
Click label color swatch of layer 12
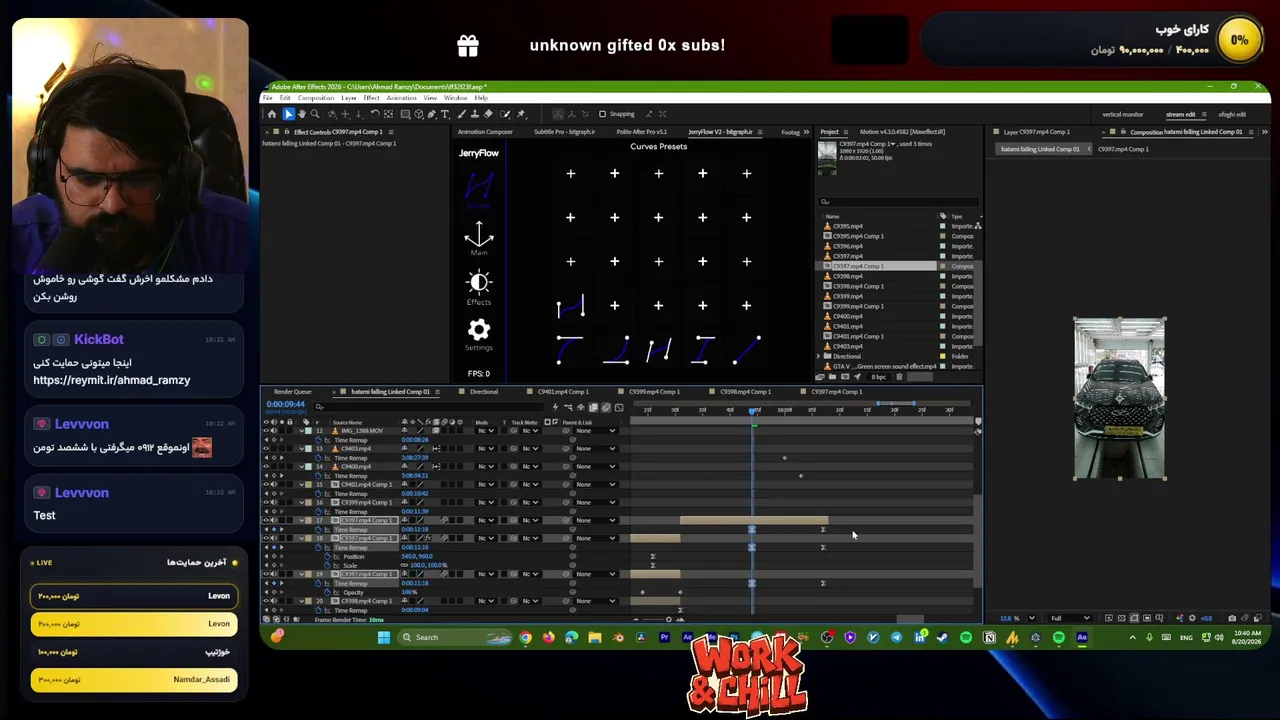(308, 431)
